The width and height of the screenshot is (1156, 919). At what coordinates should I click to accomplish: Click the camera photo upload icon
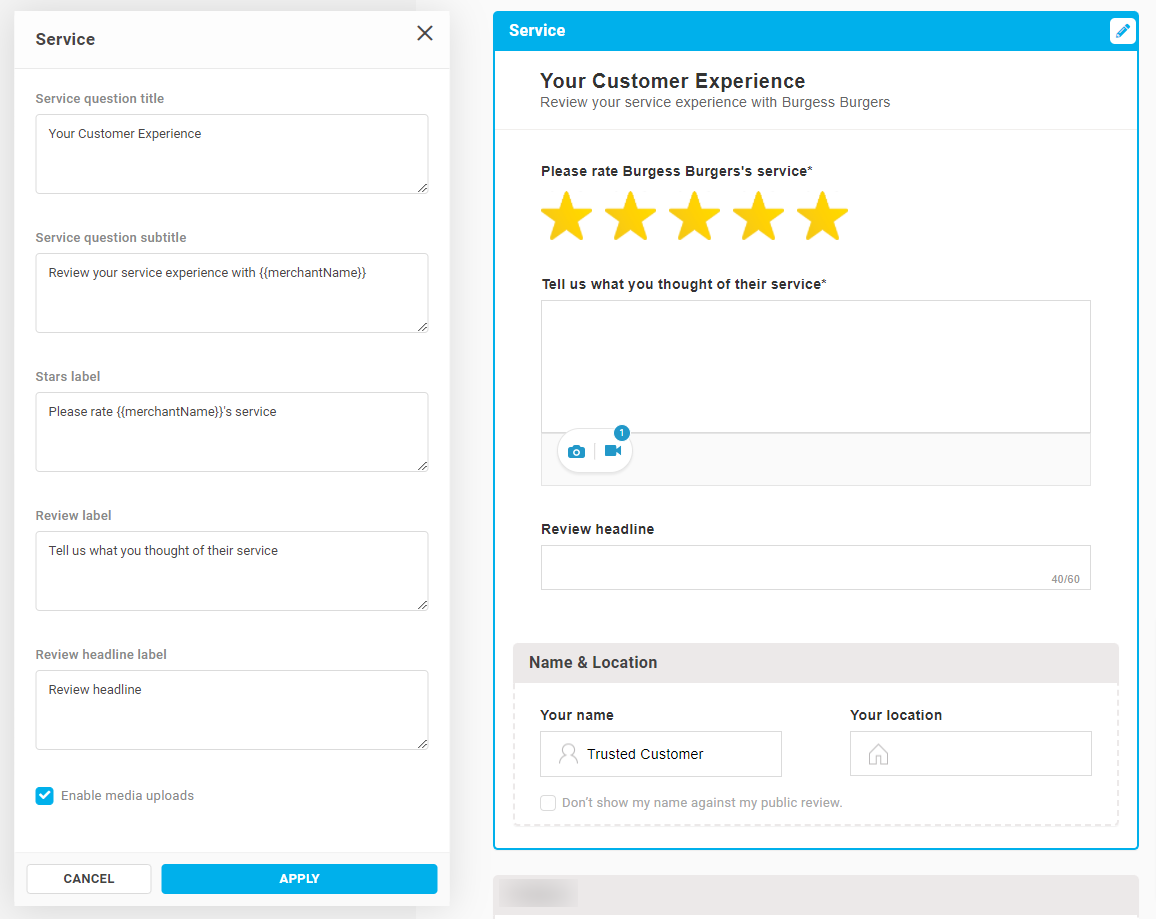(577, 451)
